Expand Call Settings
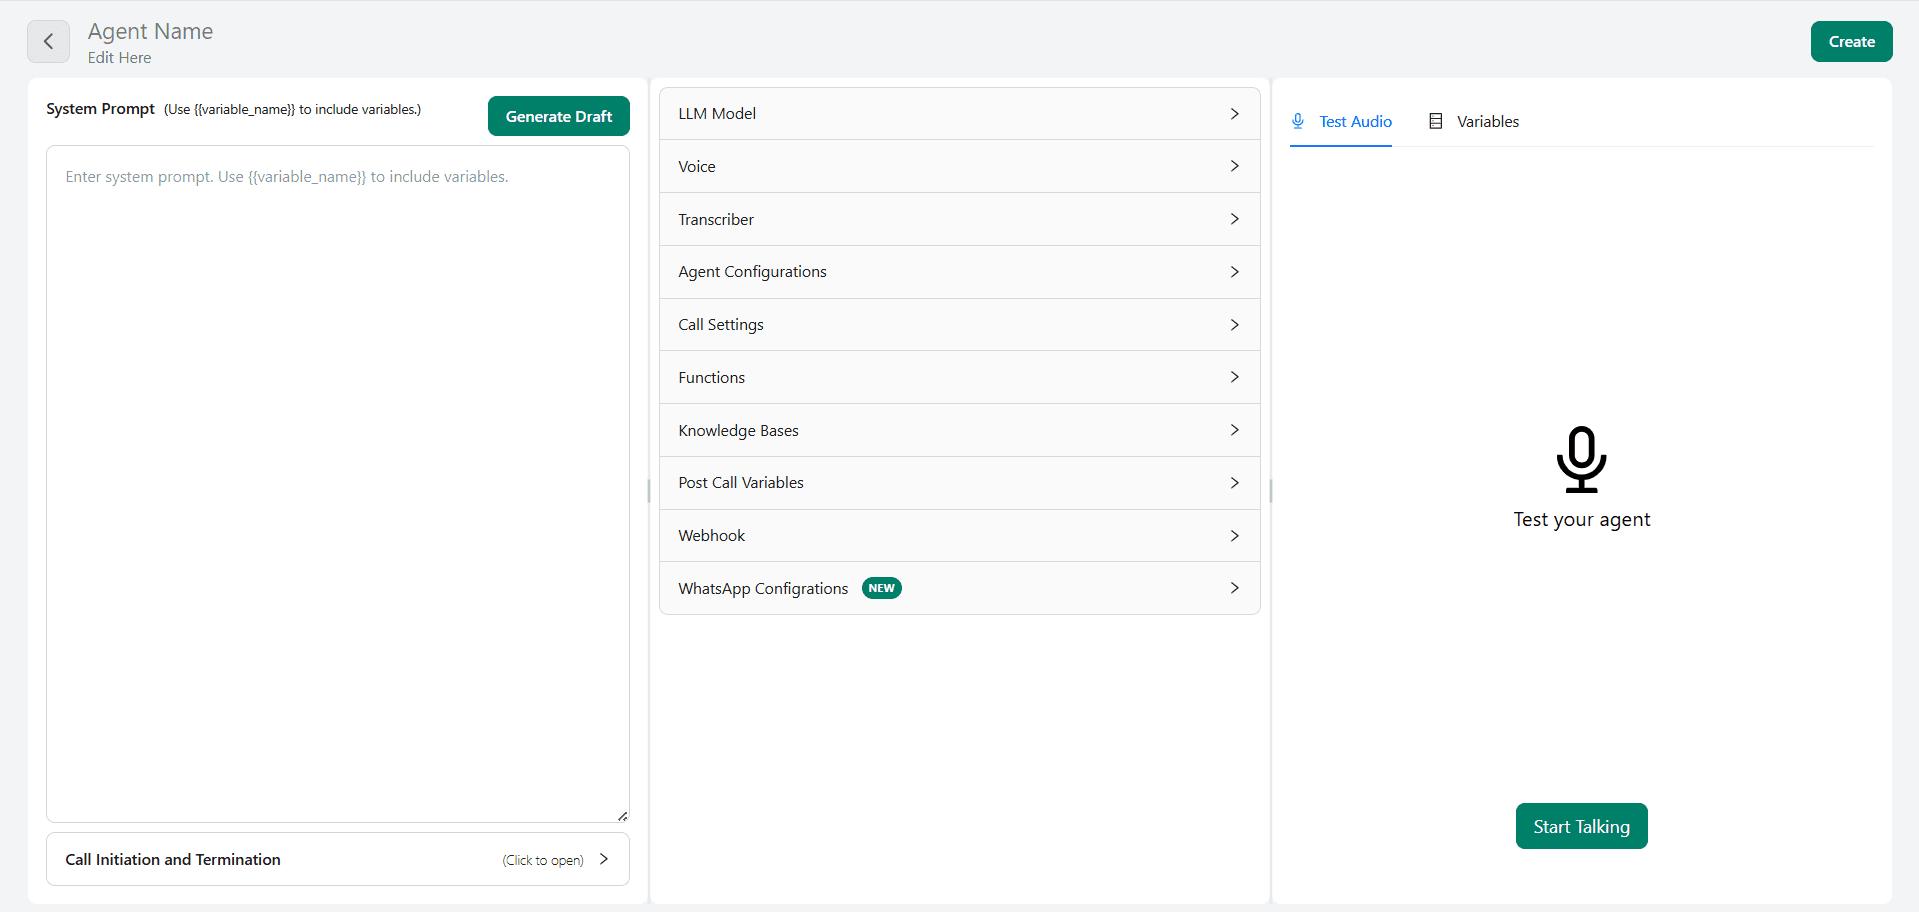The image size is (1919, 912). (958, 325)
